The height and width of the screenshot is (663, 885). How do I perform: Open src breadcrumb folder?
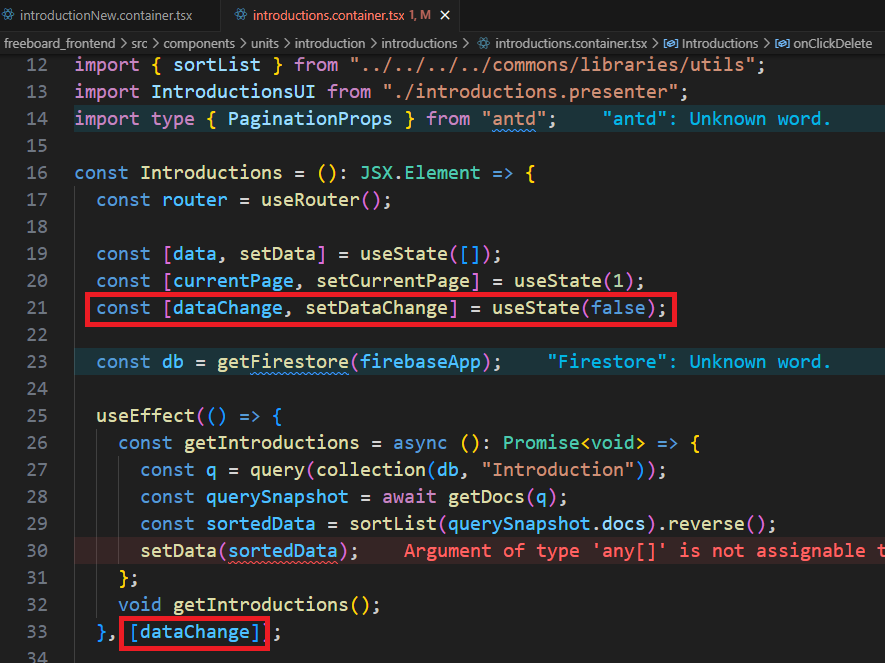139,43
